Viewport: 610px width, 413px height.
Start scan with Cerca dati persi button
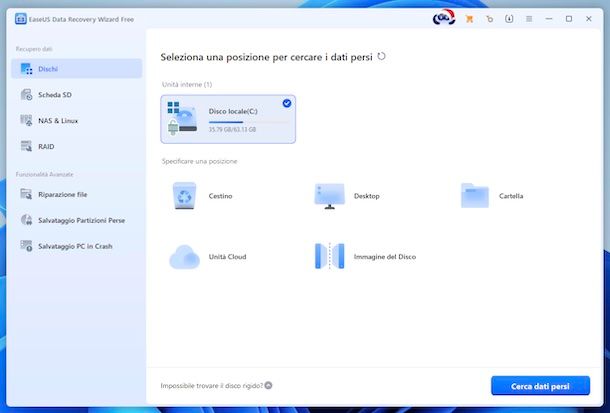tap(540, 386)
